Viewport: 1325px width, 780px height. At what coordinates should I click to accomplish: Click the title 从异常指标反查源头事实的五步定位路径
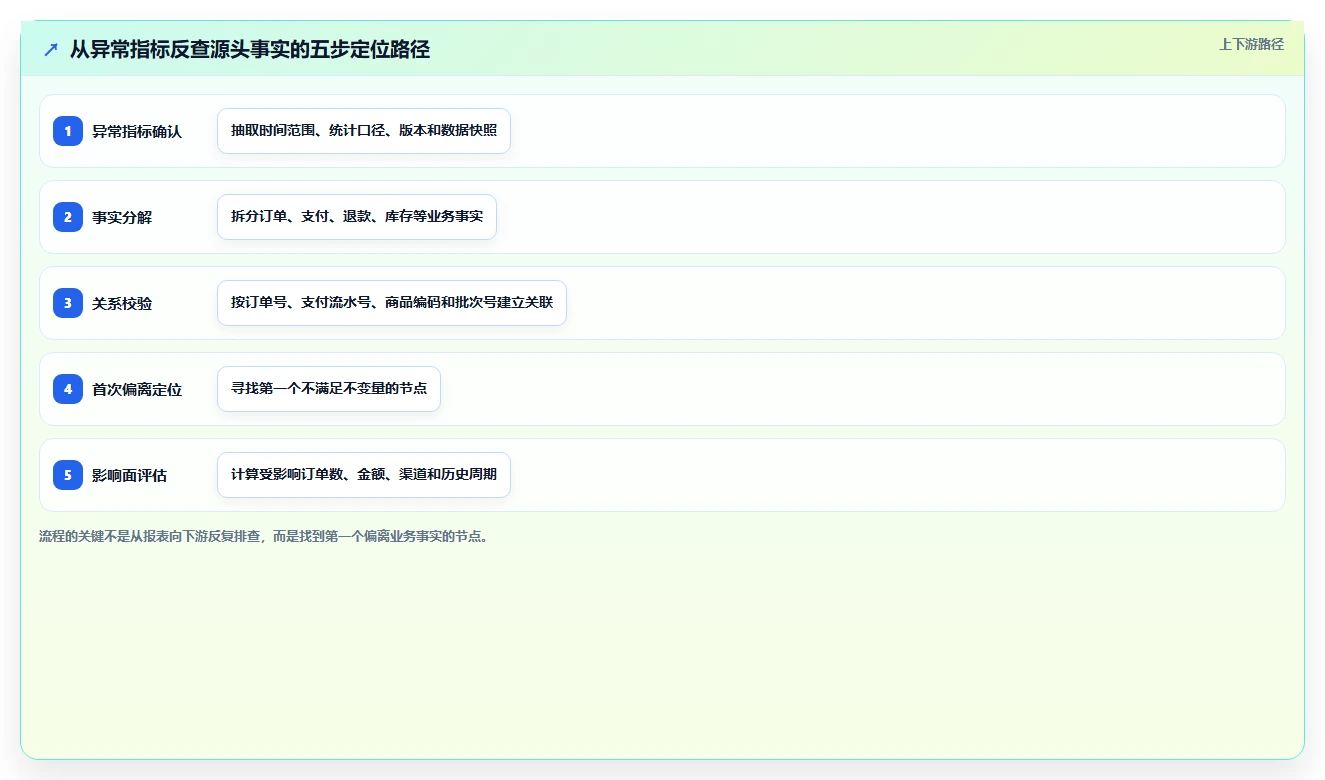coord(250,49)
